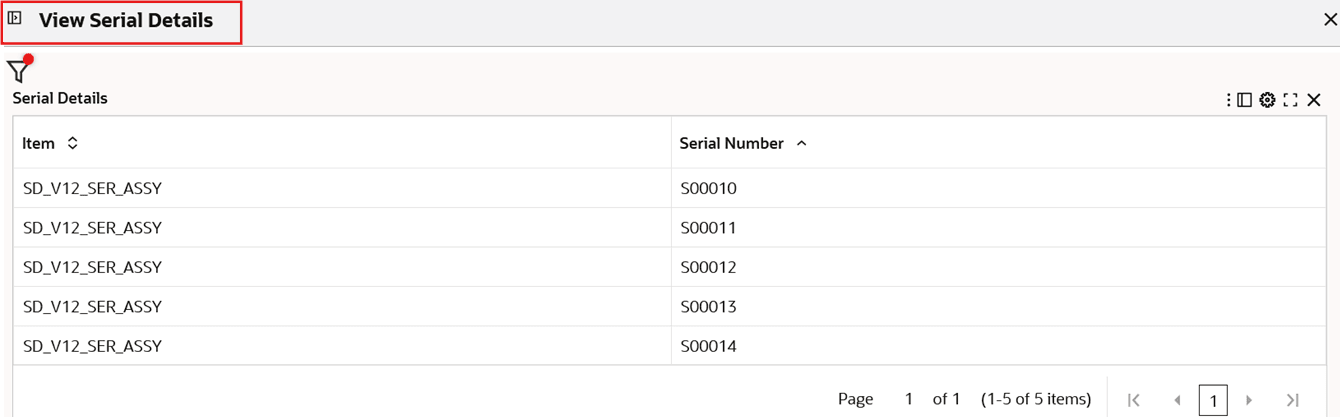Select SD_V12_SER_ASSY item in S00014 row
Viewport: 1340px width, 417px height.
point(342,346)
